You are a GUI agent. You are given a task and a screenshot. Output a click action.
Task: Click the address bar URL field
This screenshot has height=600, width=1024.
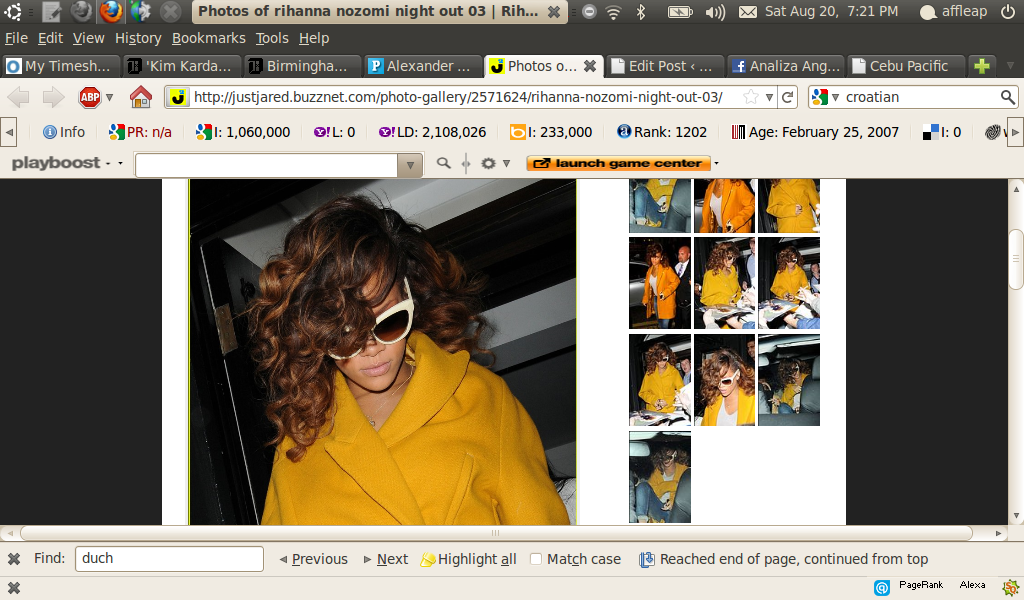(x=457, y=97)
